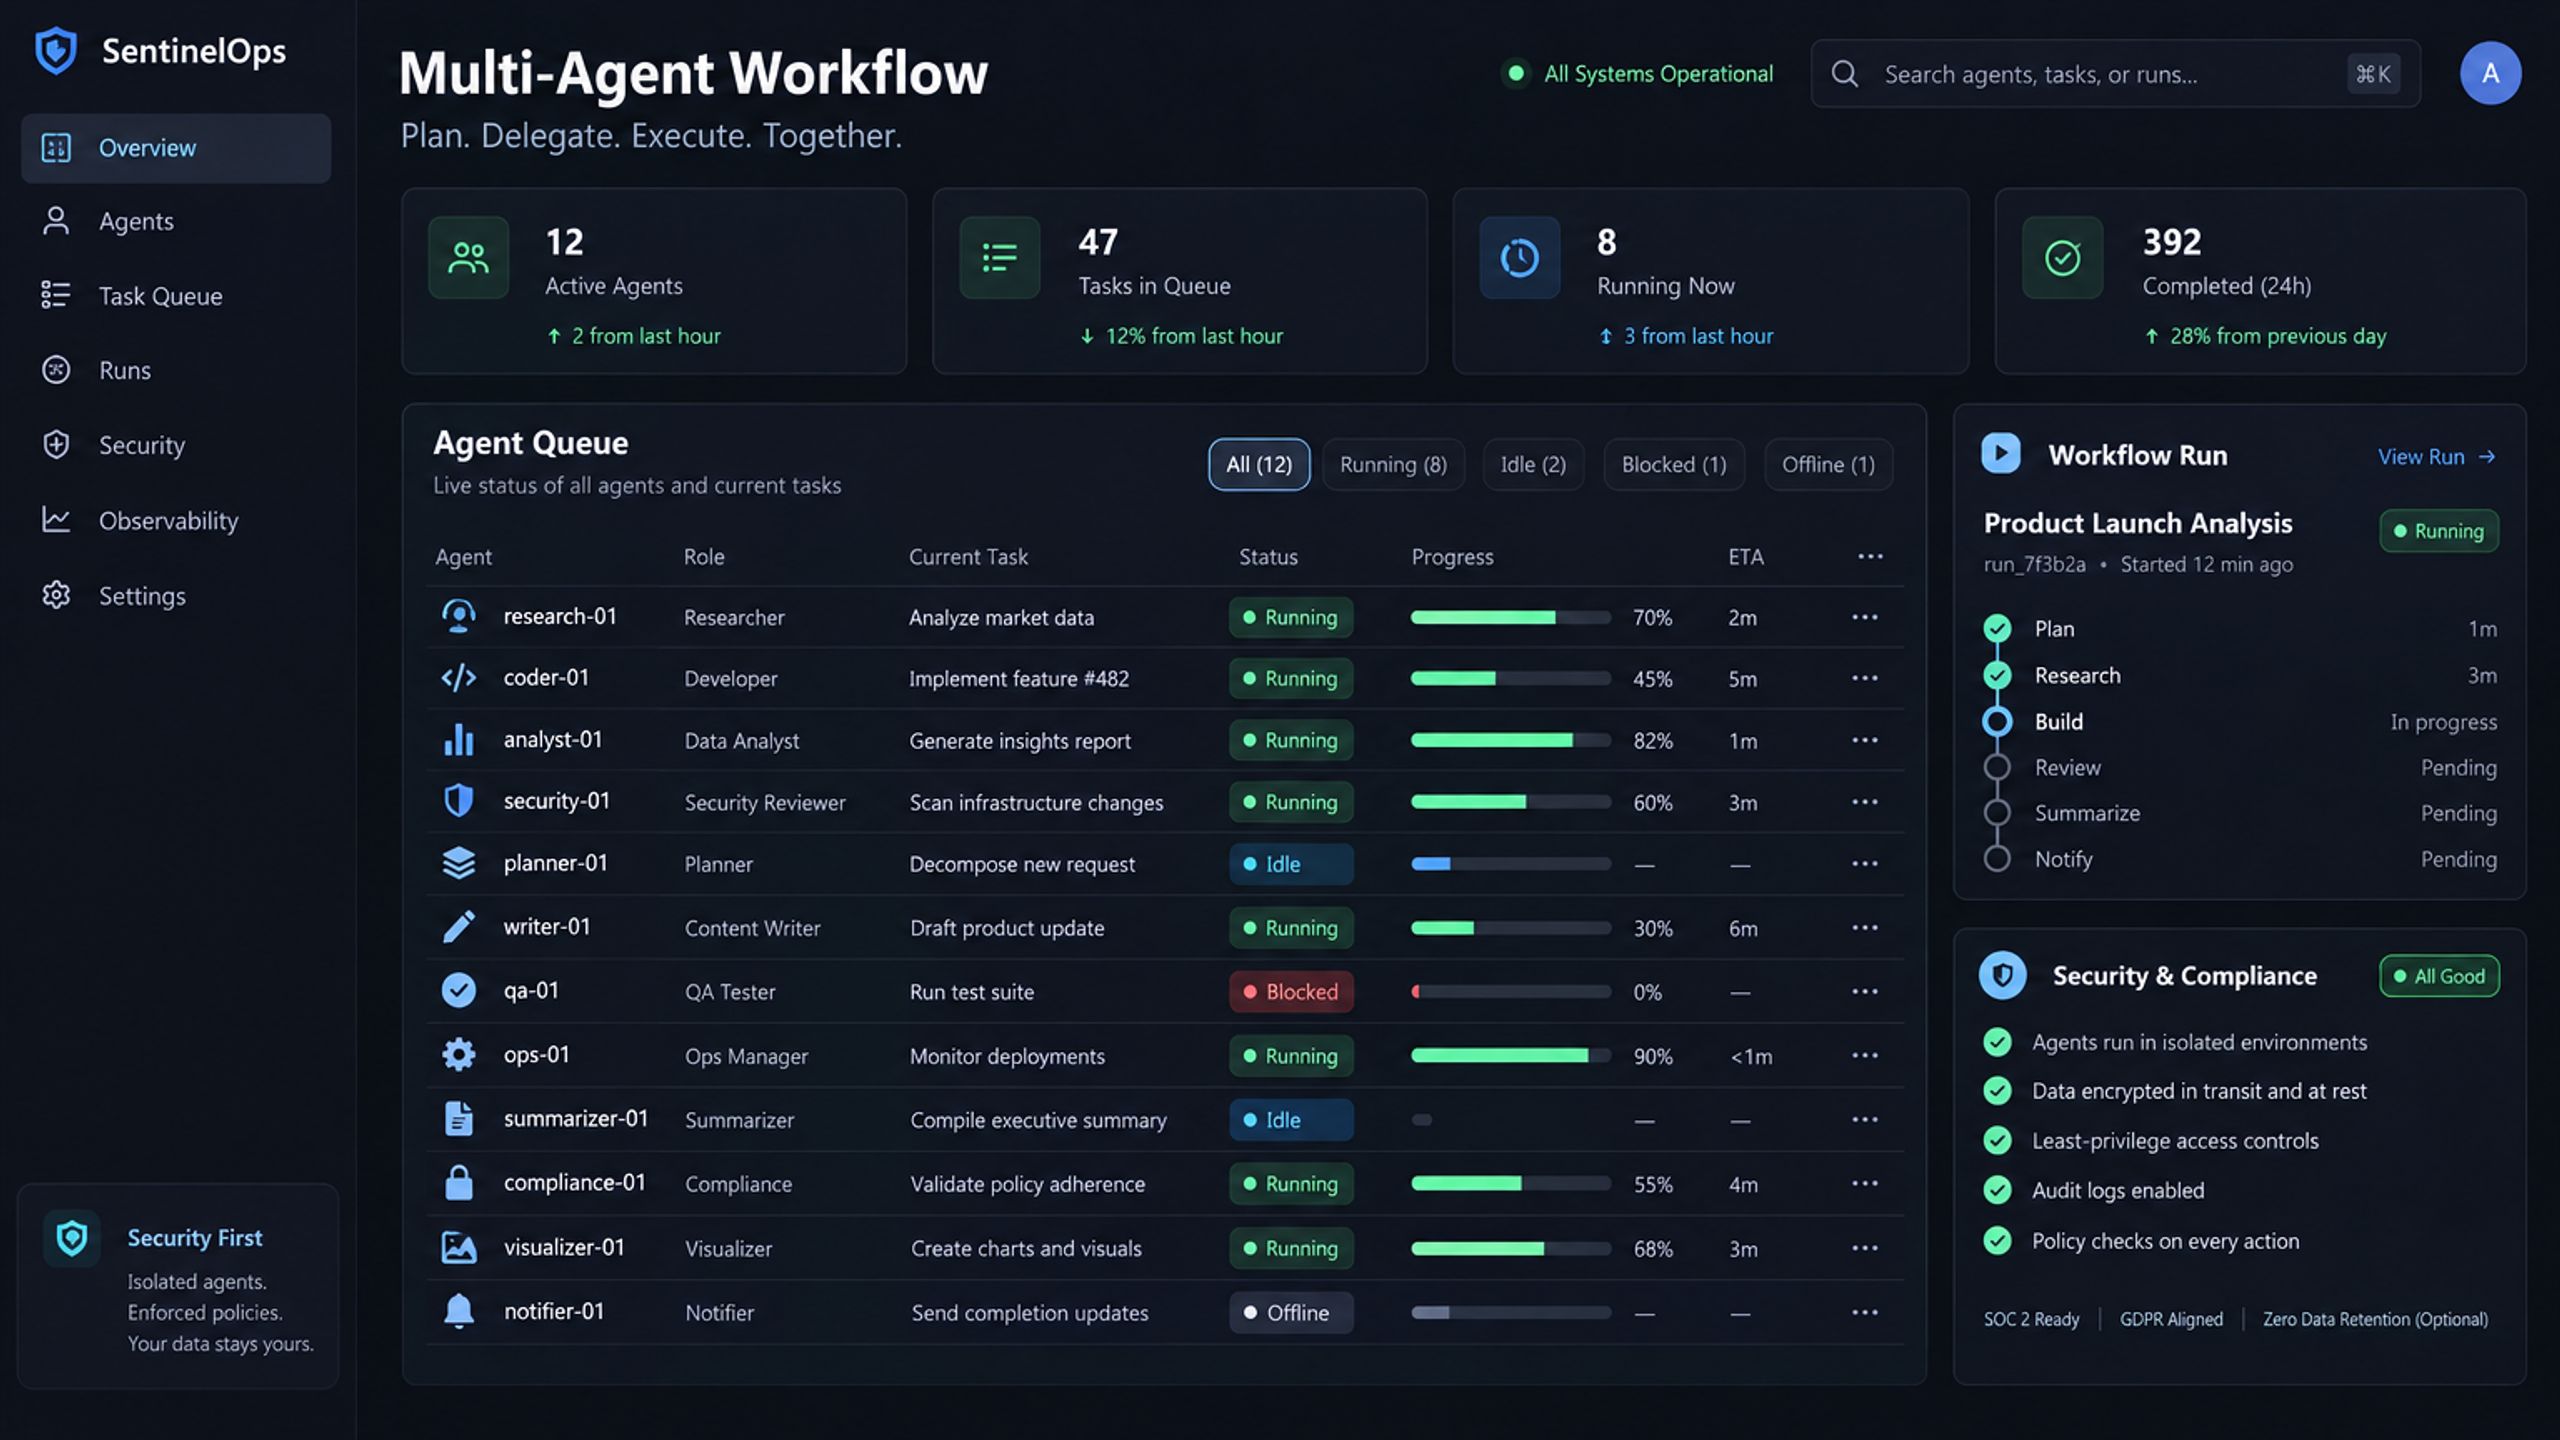This screenshot has height=1440, width=2560.
Task: Open more options for coder-01 row
Action: tap(1864, 678)
